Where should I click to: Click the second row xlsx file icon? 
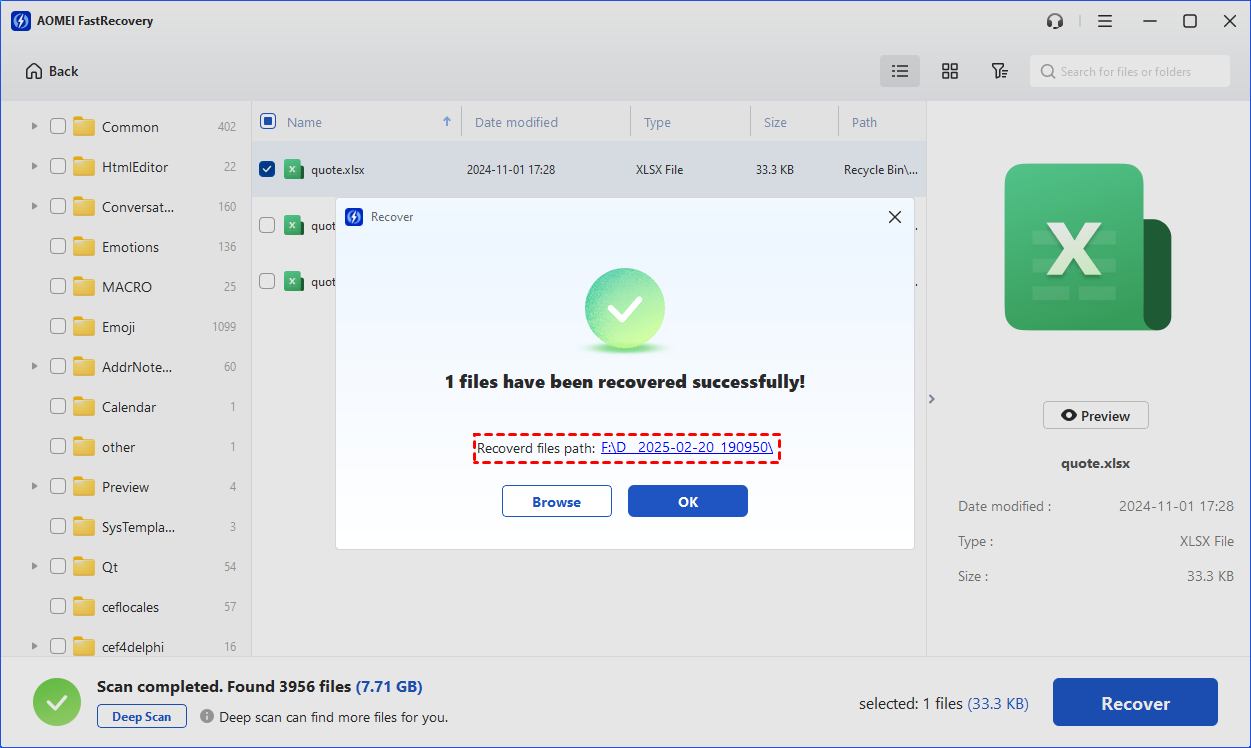(x=293, y=225)
